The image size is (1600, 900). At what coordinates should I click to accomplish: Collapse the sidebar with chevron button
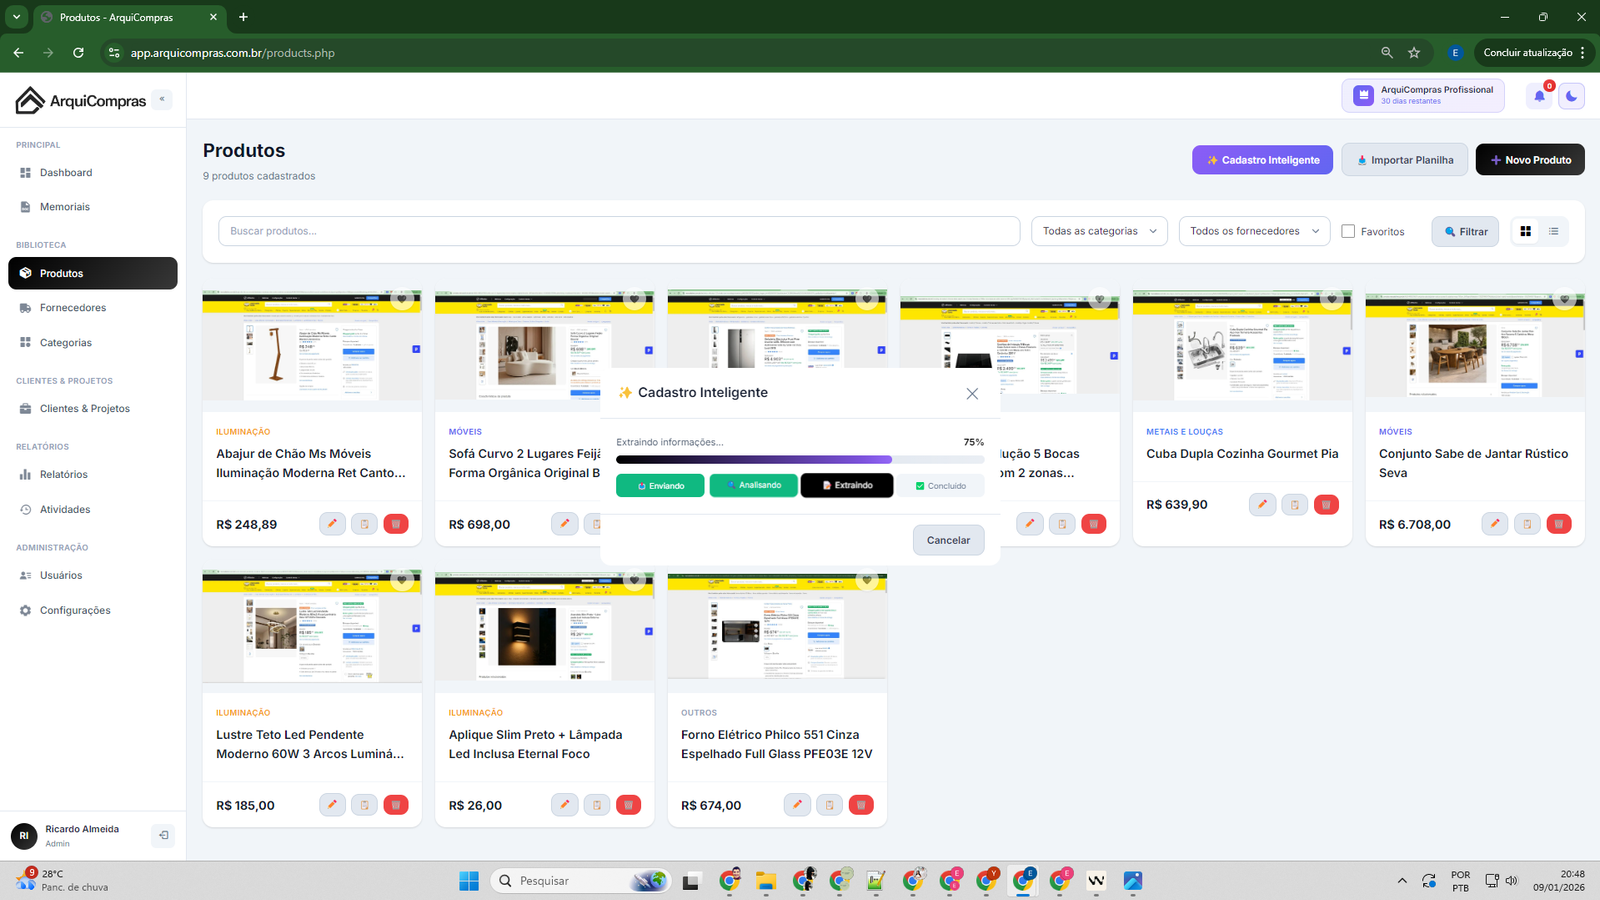[x=162, y=99]
